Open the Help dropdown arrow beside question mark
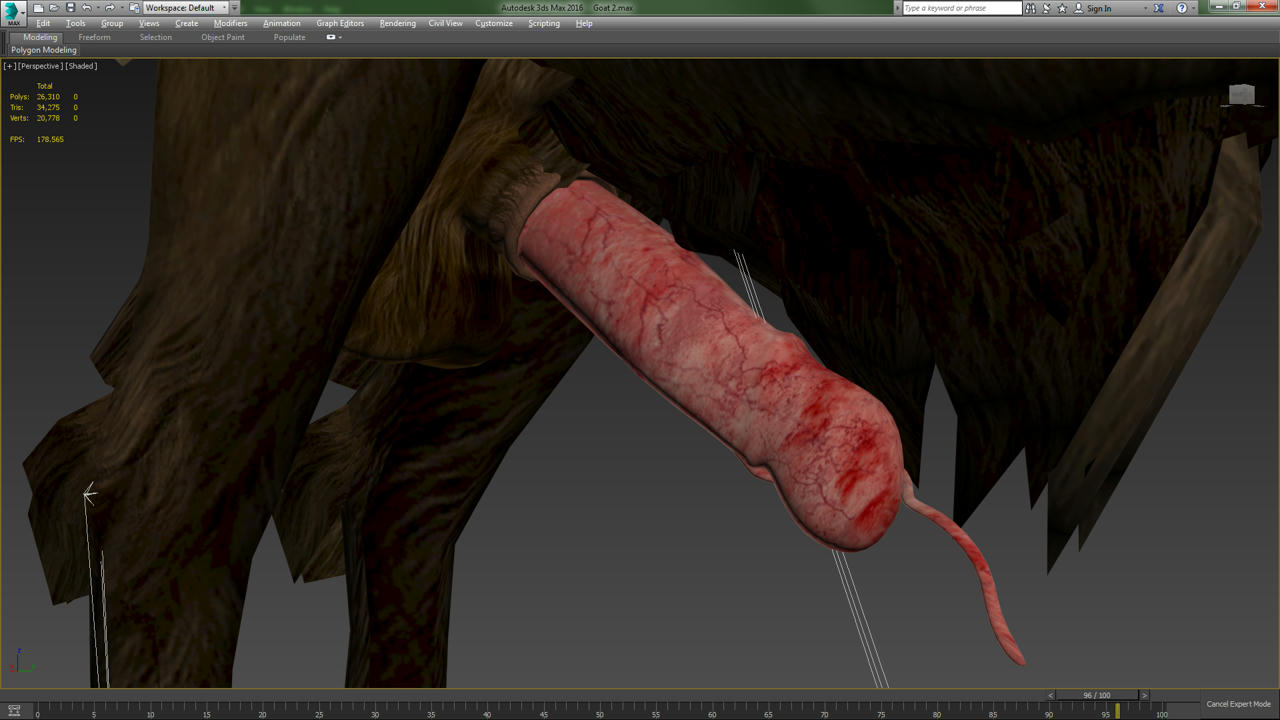Image resolution: width=1280 pixels, height=720 pixels. pos(1195,8)
